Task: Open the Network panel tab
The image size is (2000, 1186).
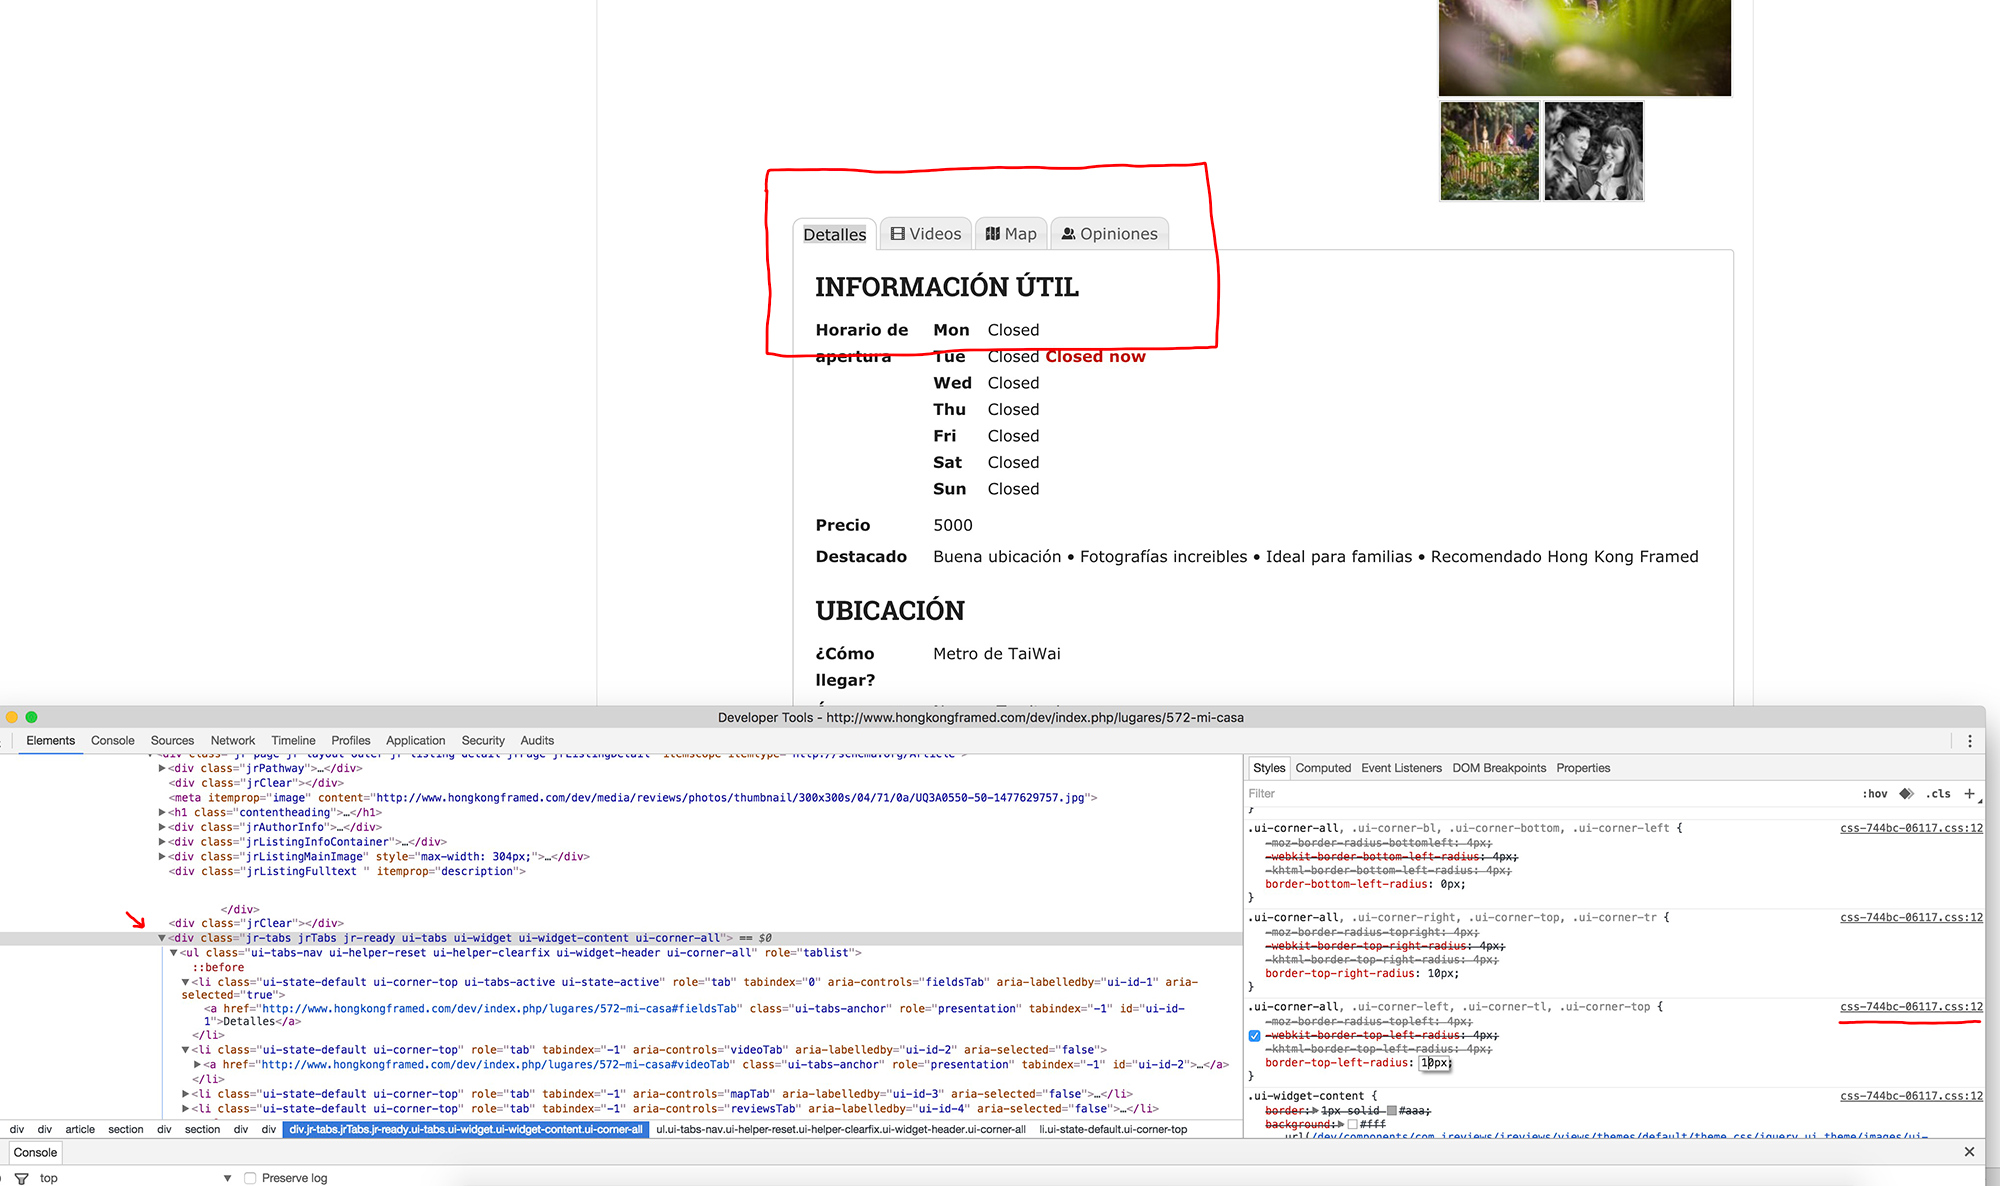Action: (x=232, y=741)
